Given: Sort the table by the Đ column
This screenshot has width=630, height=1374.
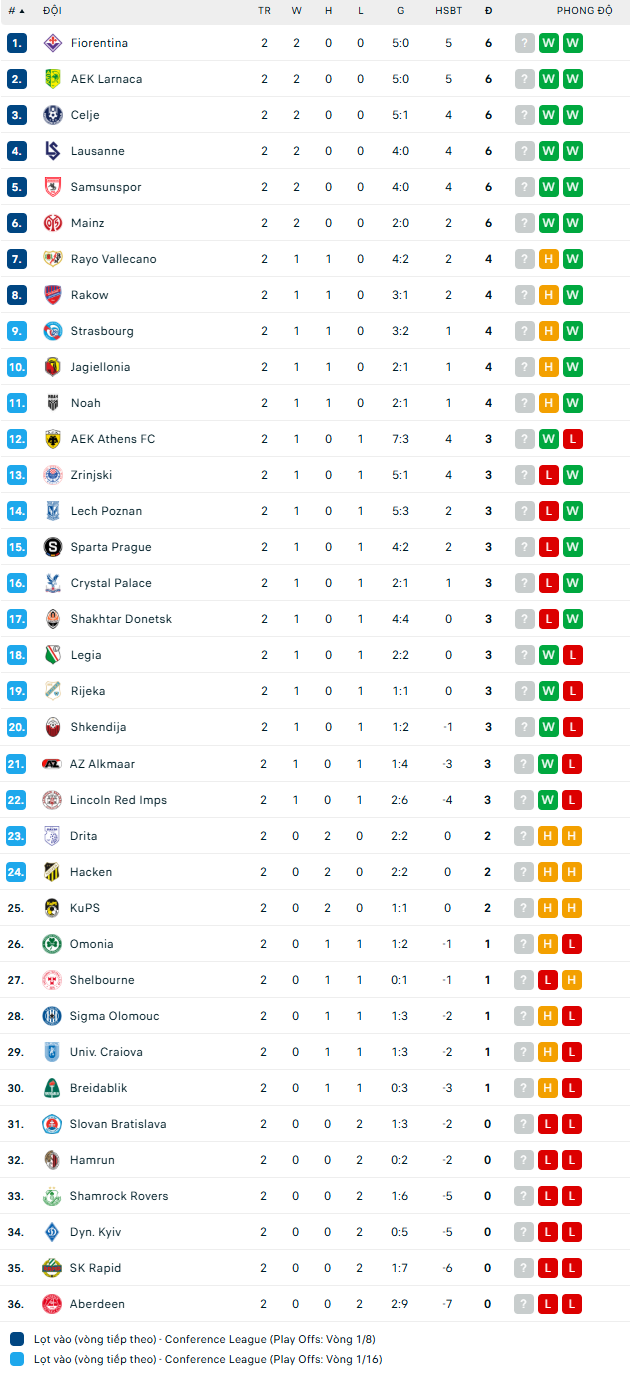Looking at the screenshot, I should point(487,11).
